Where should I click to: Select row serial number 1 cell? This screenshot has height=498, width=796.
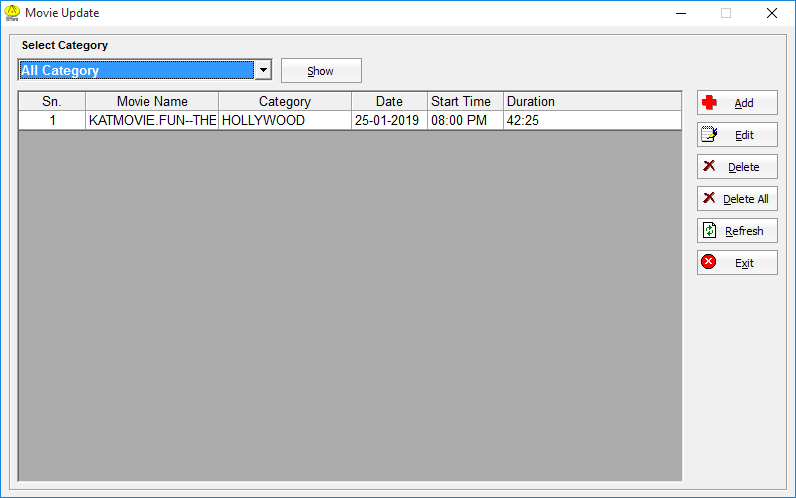pos(52,120)
